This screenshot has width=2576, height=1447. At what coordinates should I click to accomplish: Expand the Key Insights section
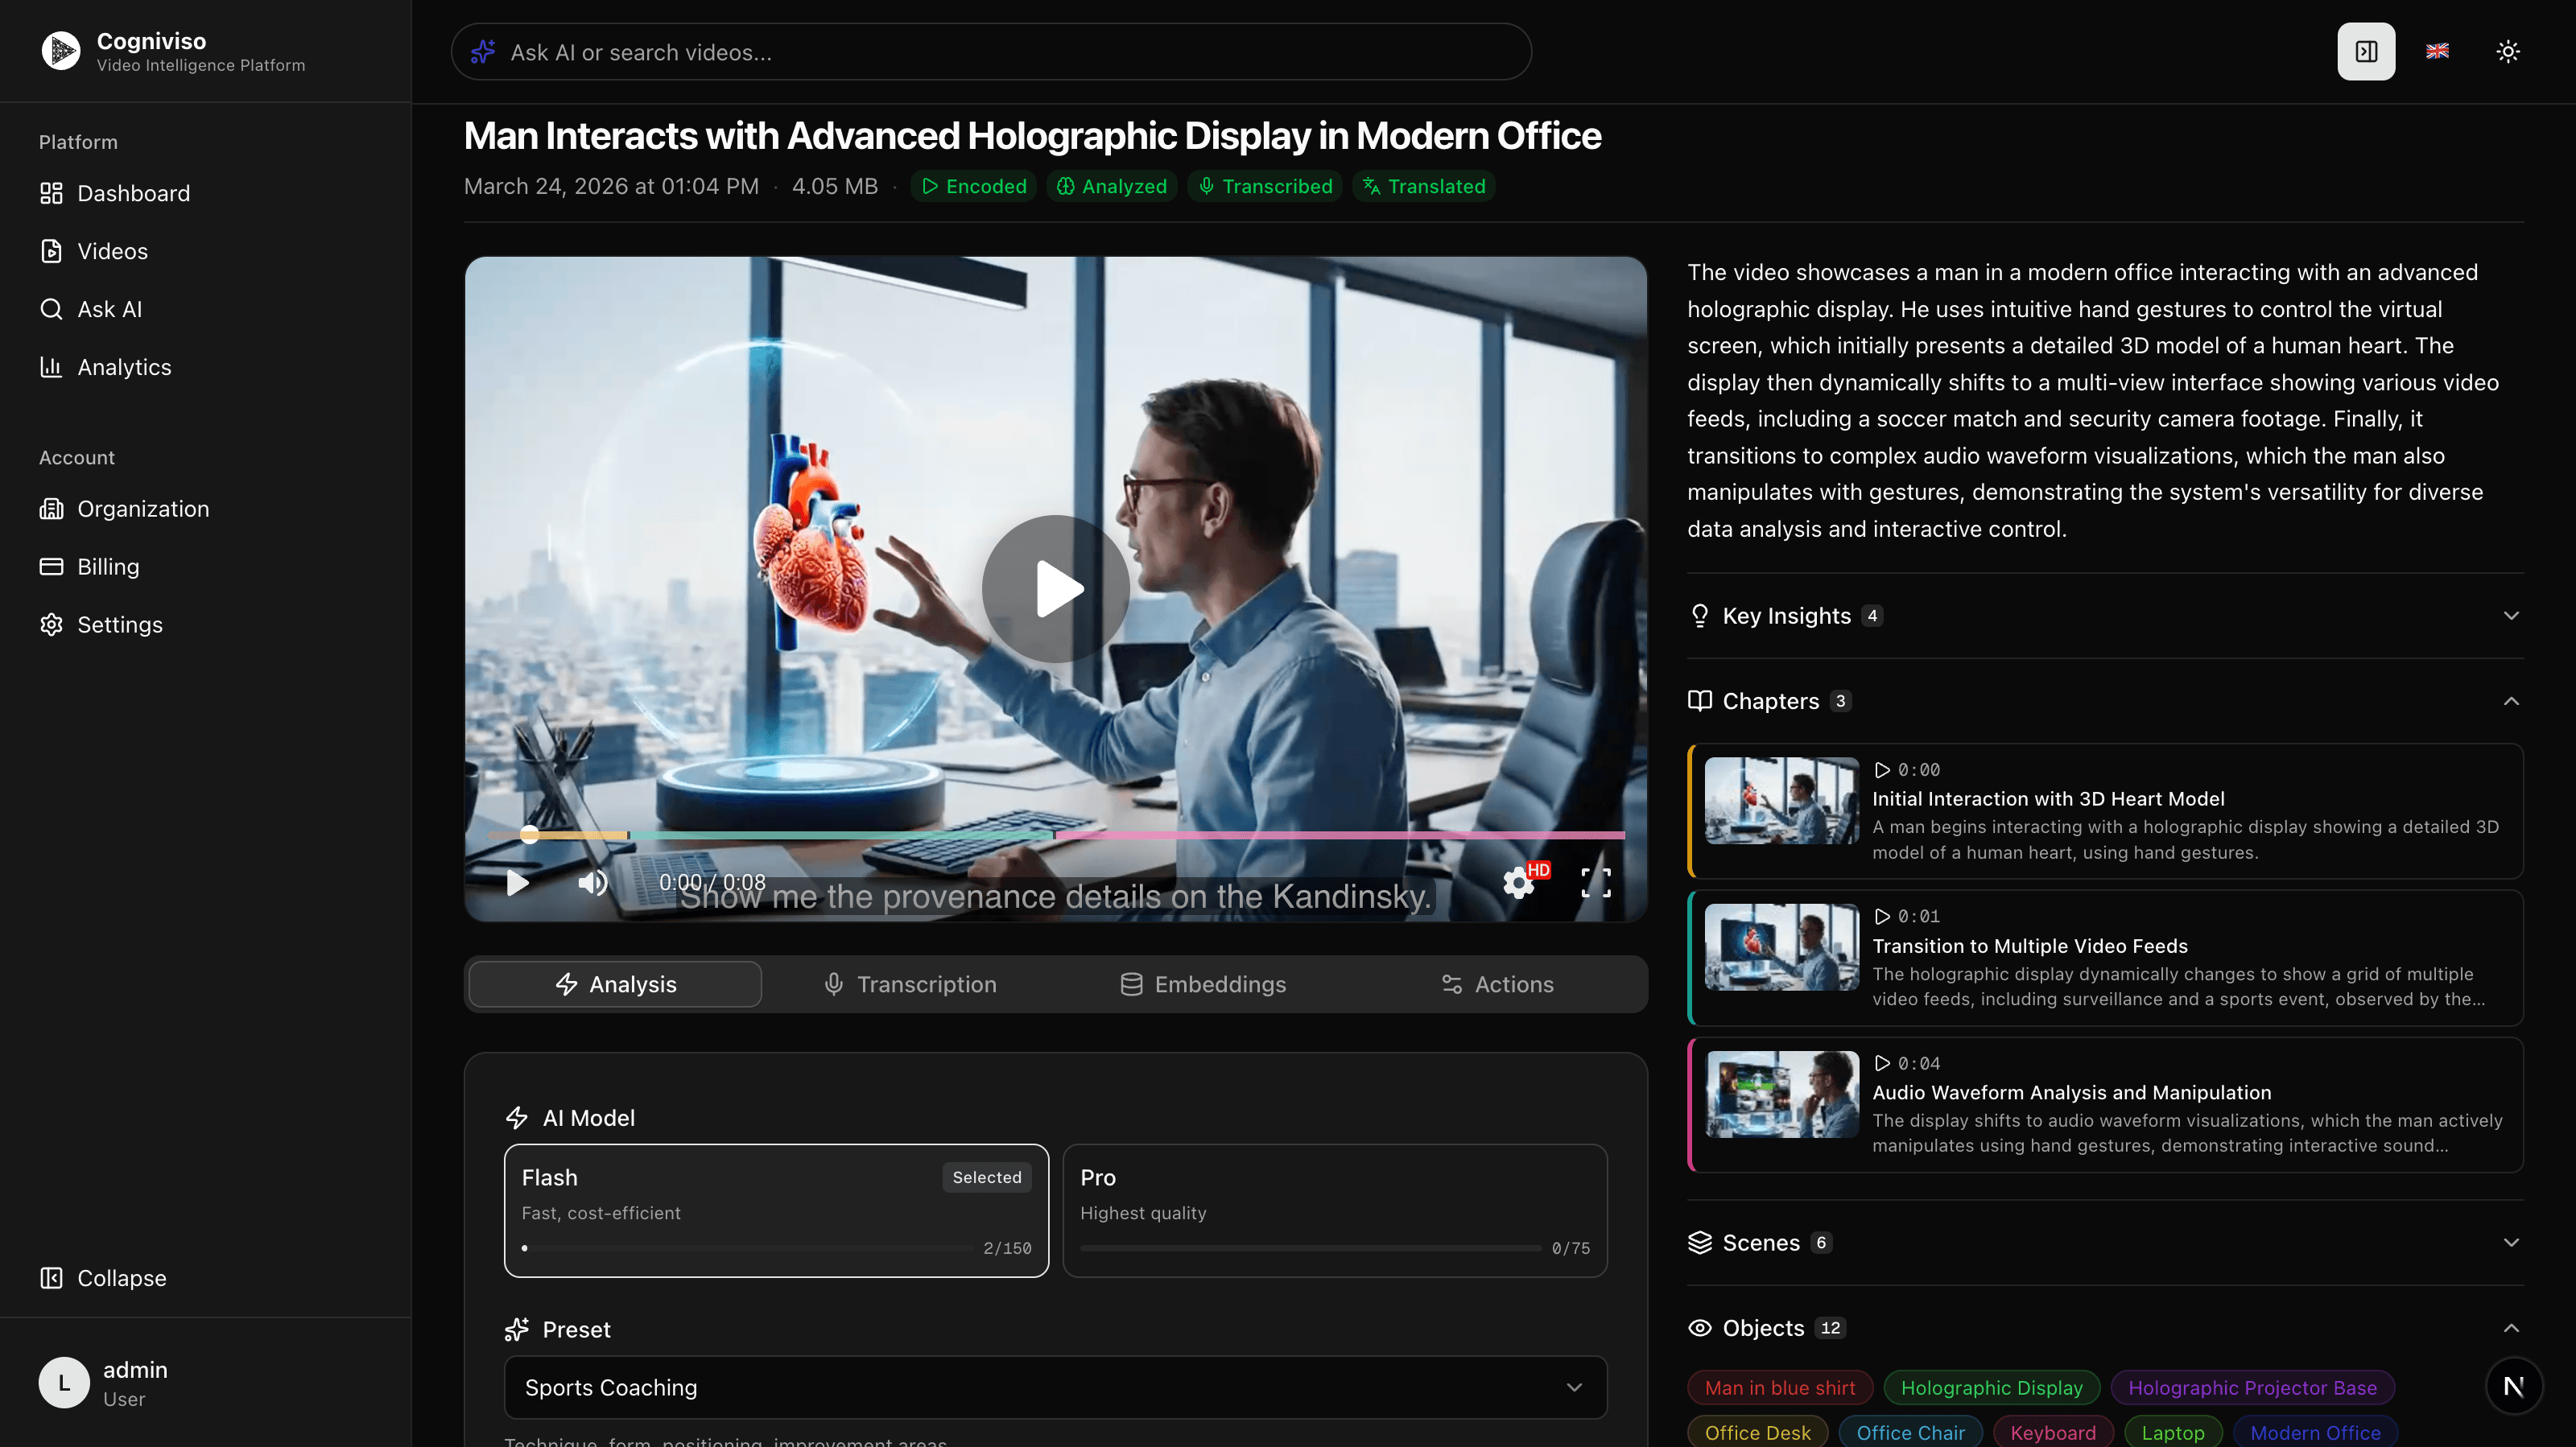(x=2511, y=615)
